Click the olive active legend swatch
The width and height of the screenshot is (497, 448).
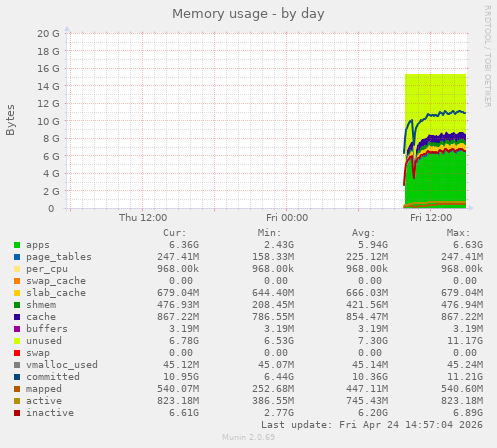17,401
